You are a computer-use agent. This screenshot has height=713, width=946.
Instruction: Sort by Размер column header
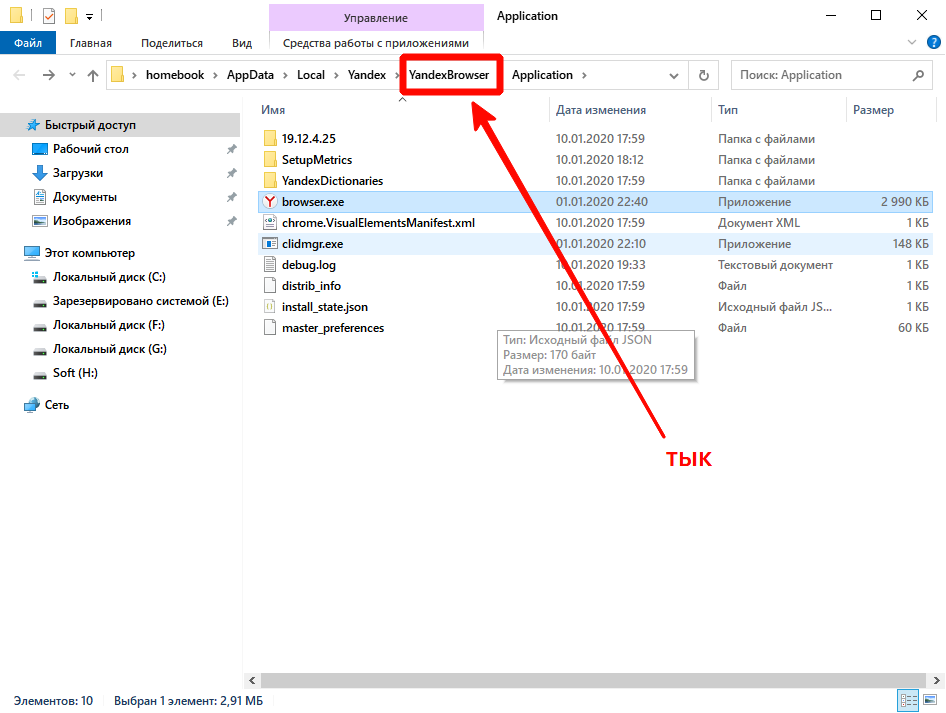click(x=874, y=110)
